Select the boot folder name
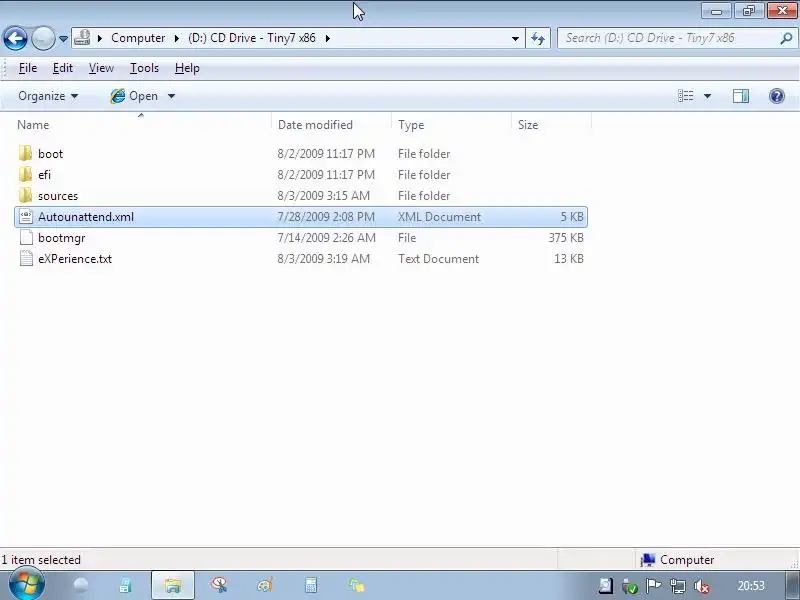Viewport: 800px width, 600px height. 51,154
